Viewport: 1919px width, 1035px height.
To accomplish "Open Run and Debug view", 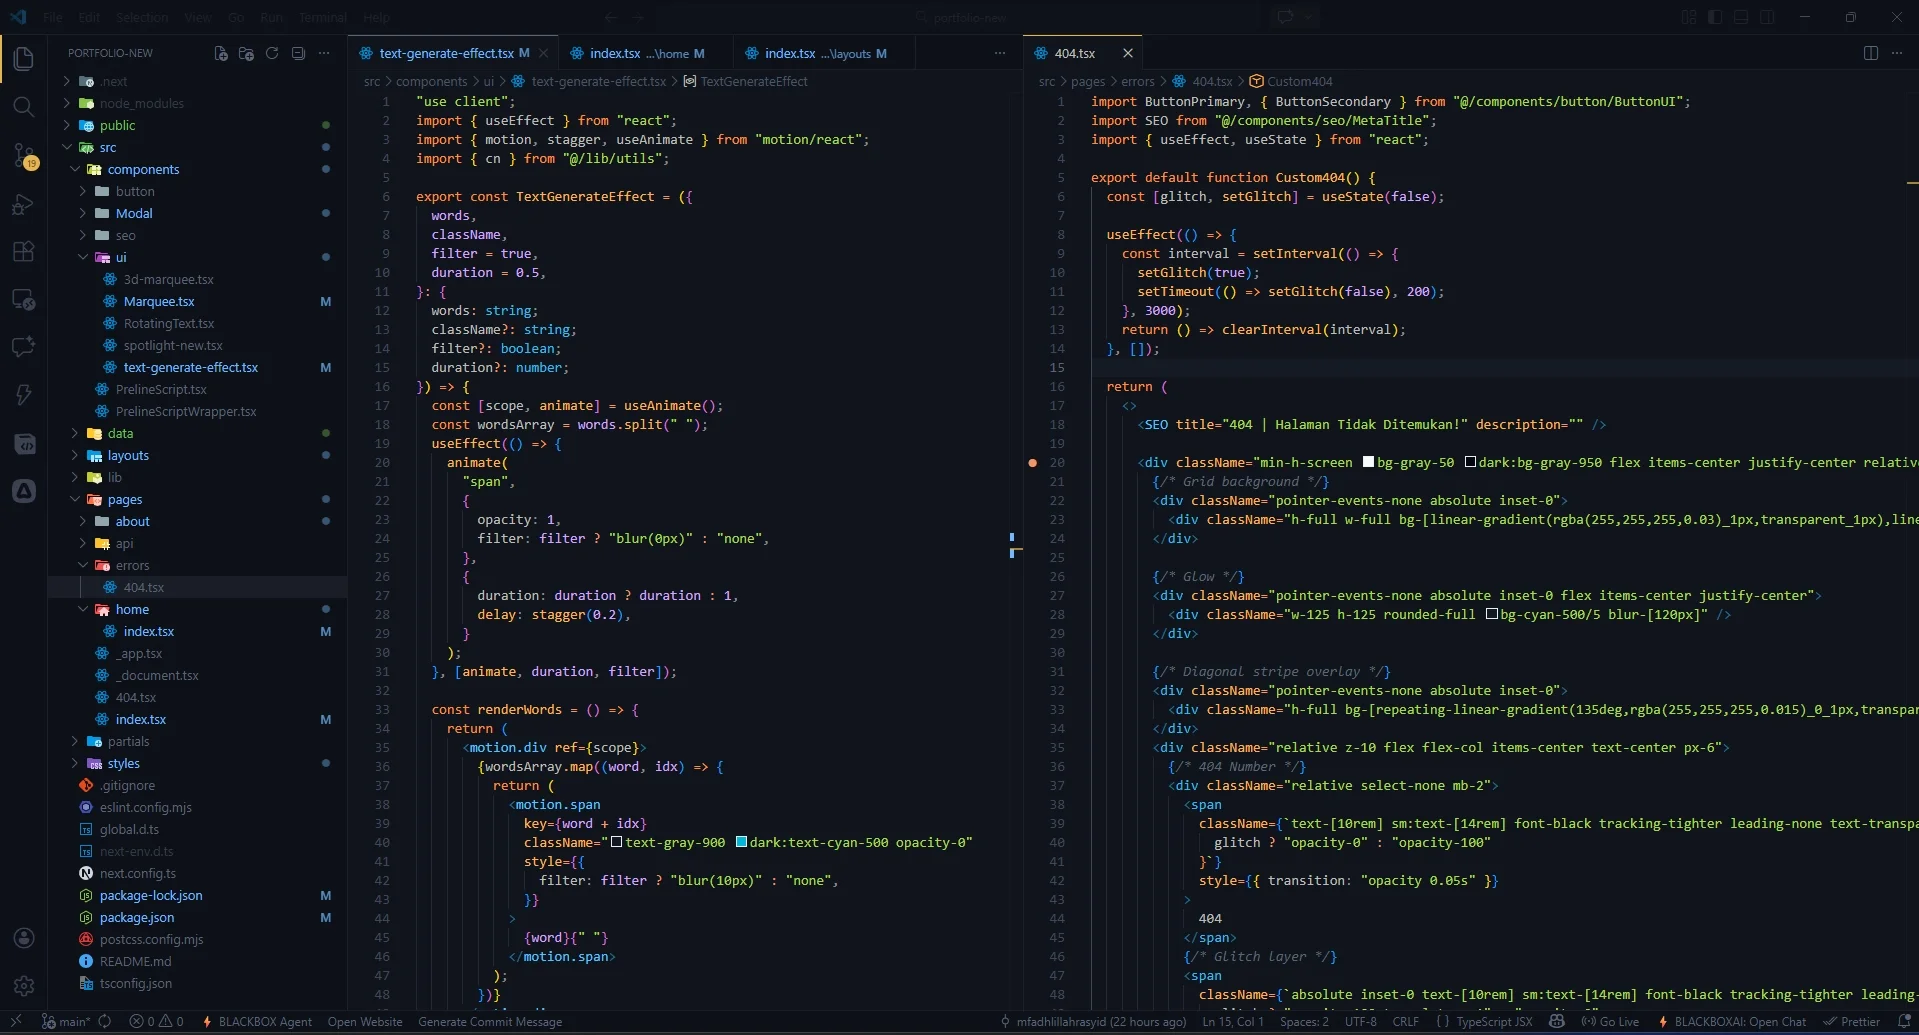I will click(x=24, y=204).
